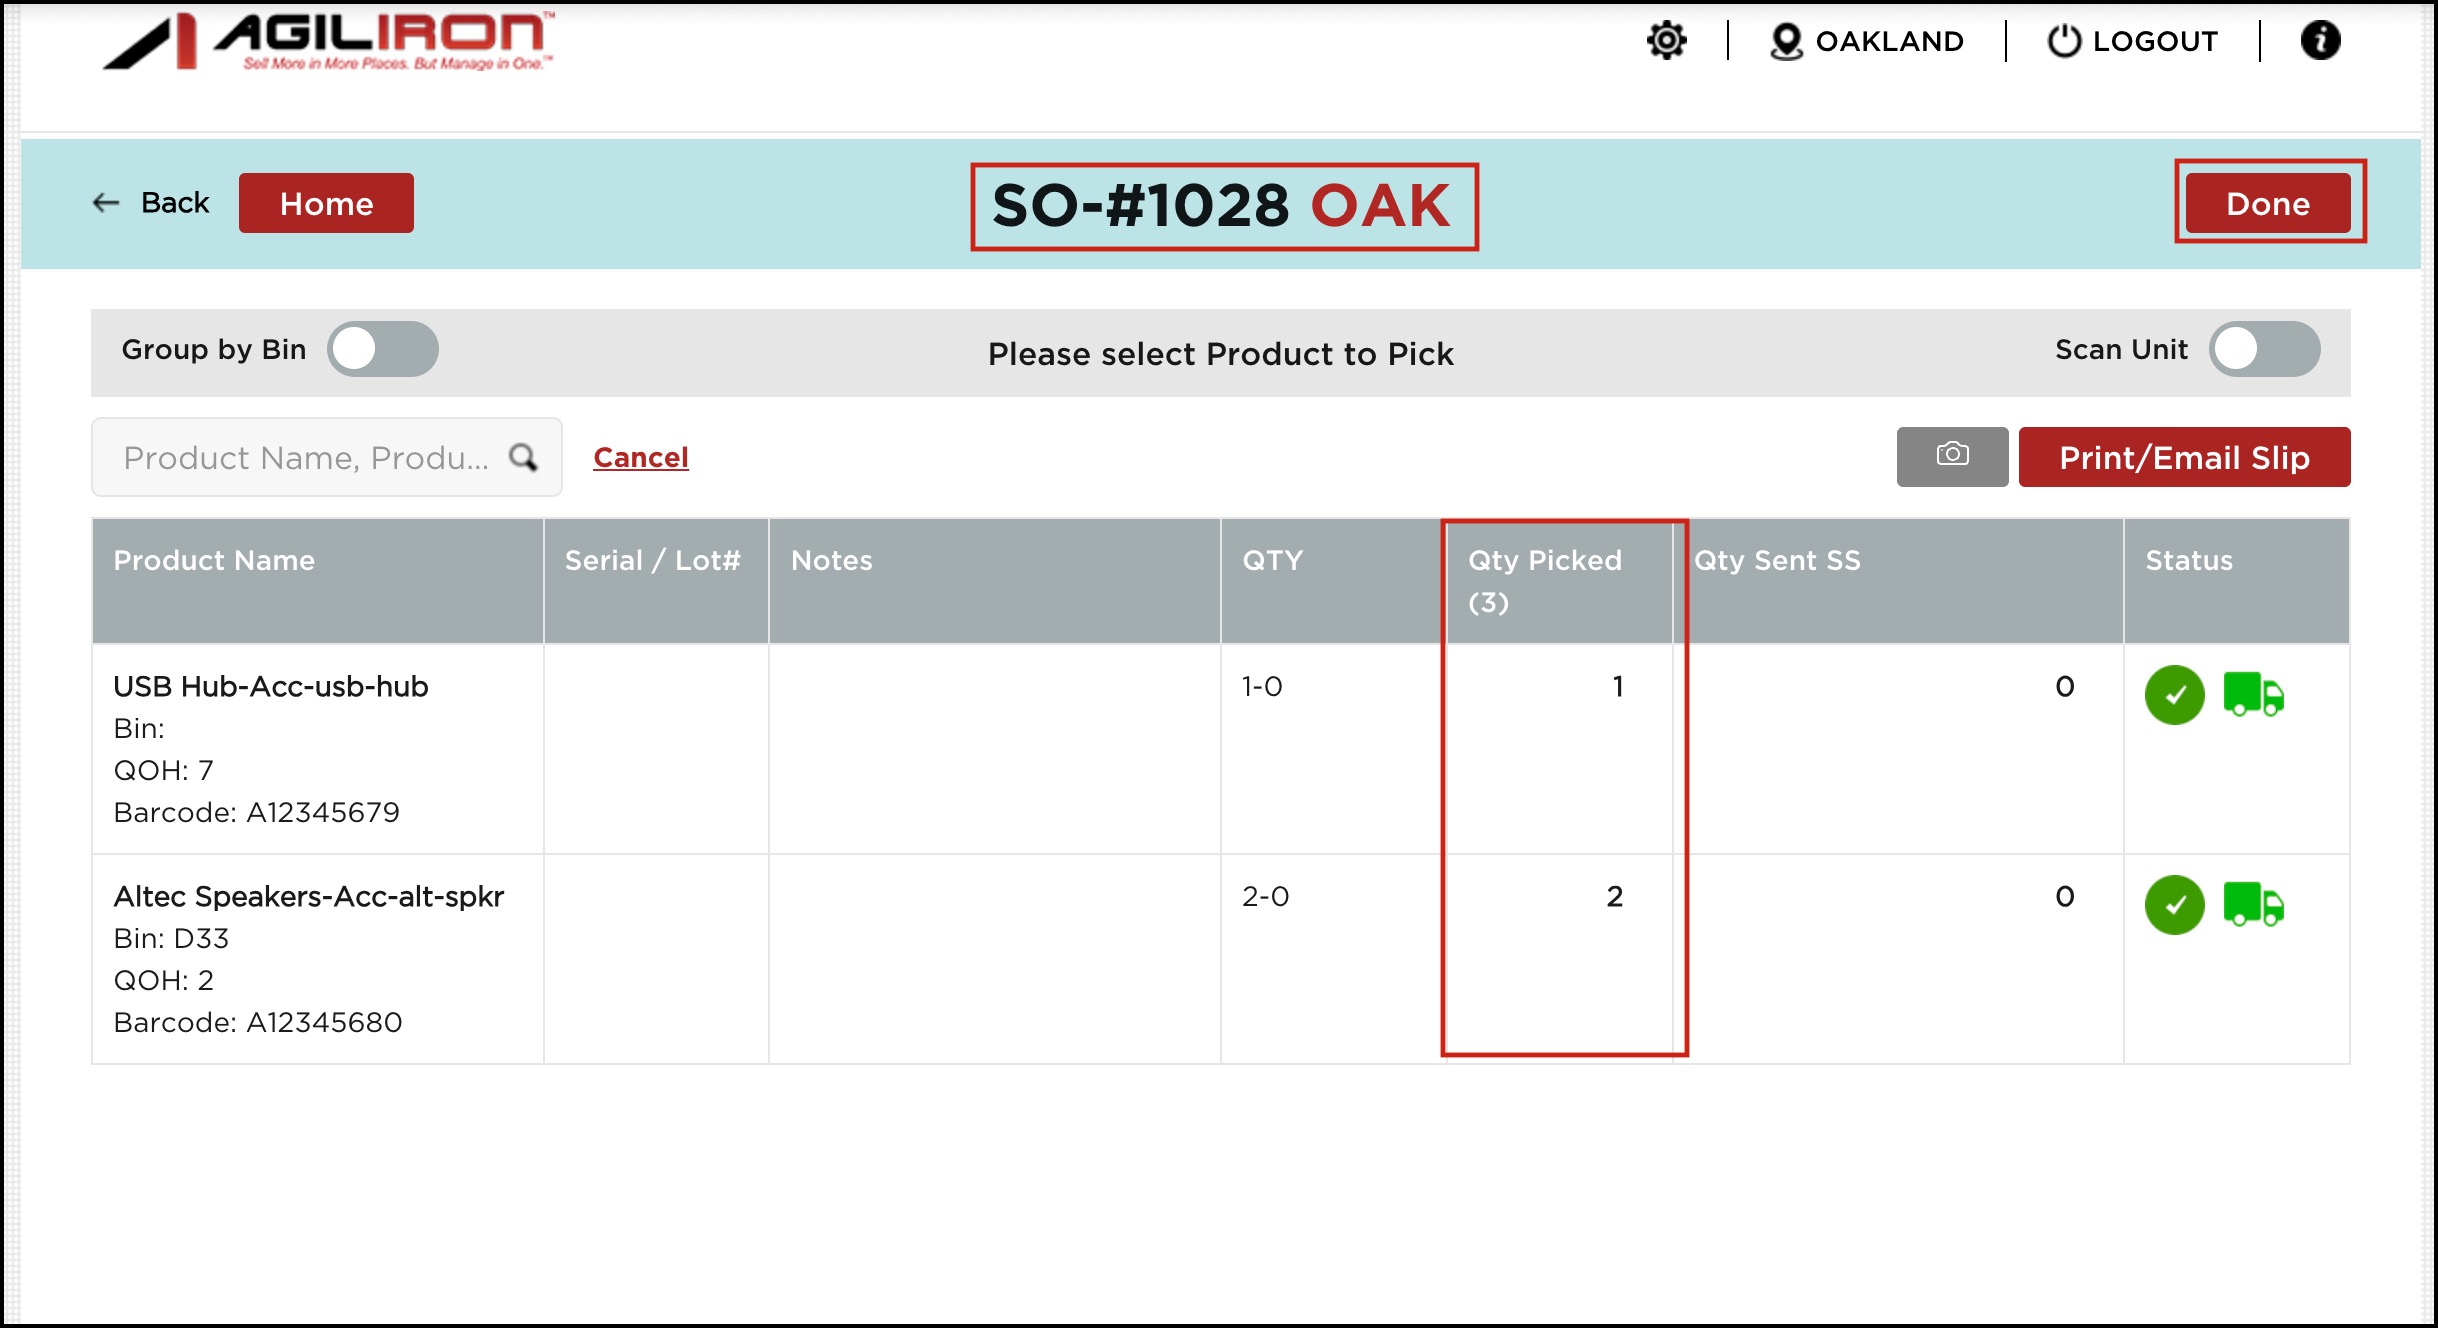Select the USB Hub-Acc-usb-hub product row
The image size is (2438, 1328).
(x=270, y=687)
